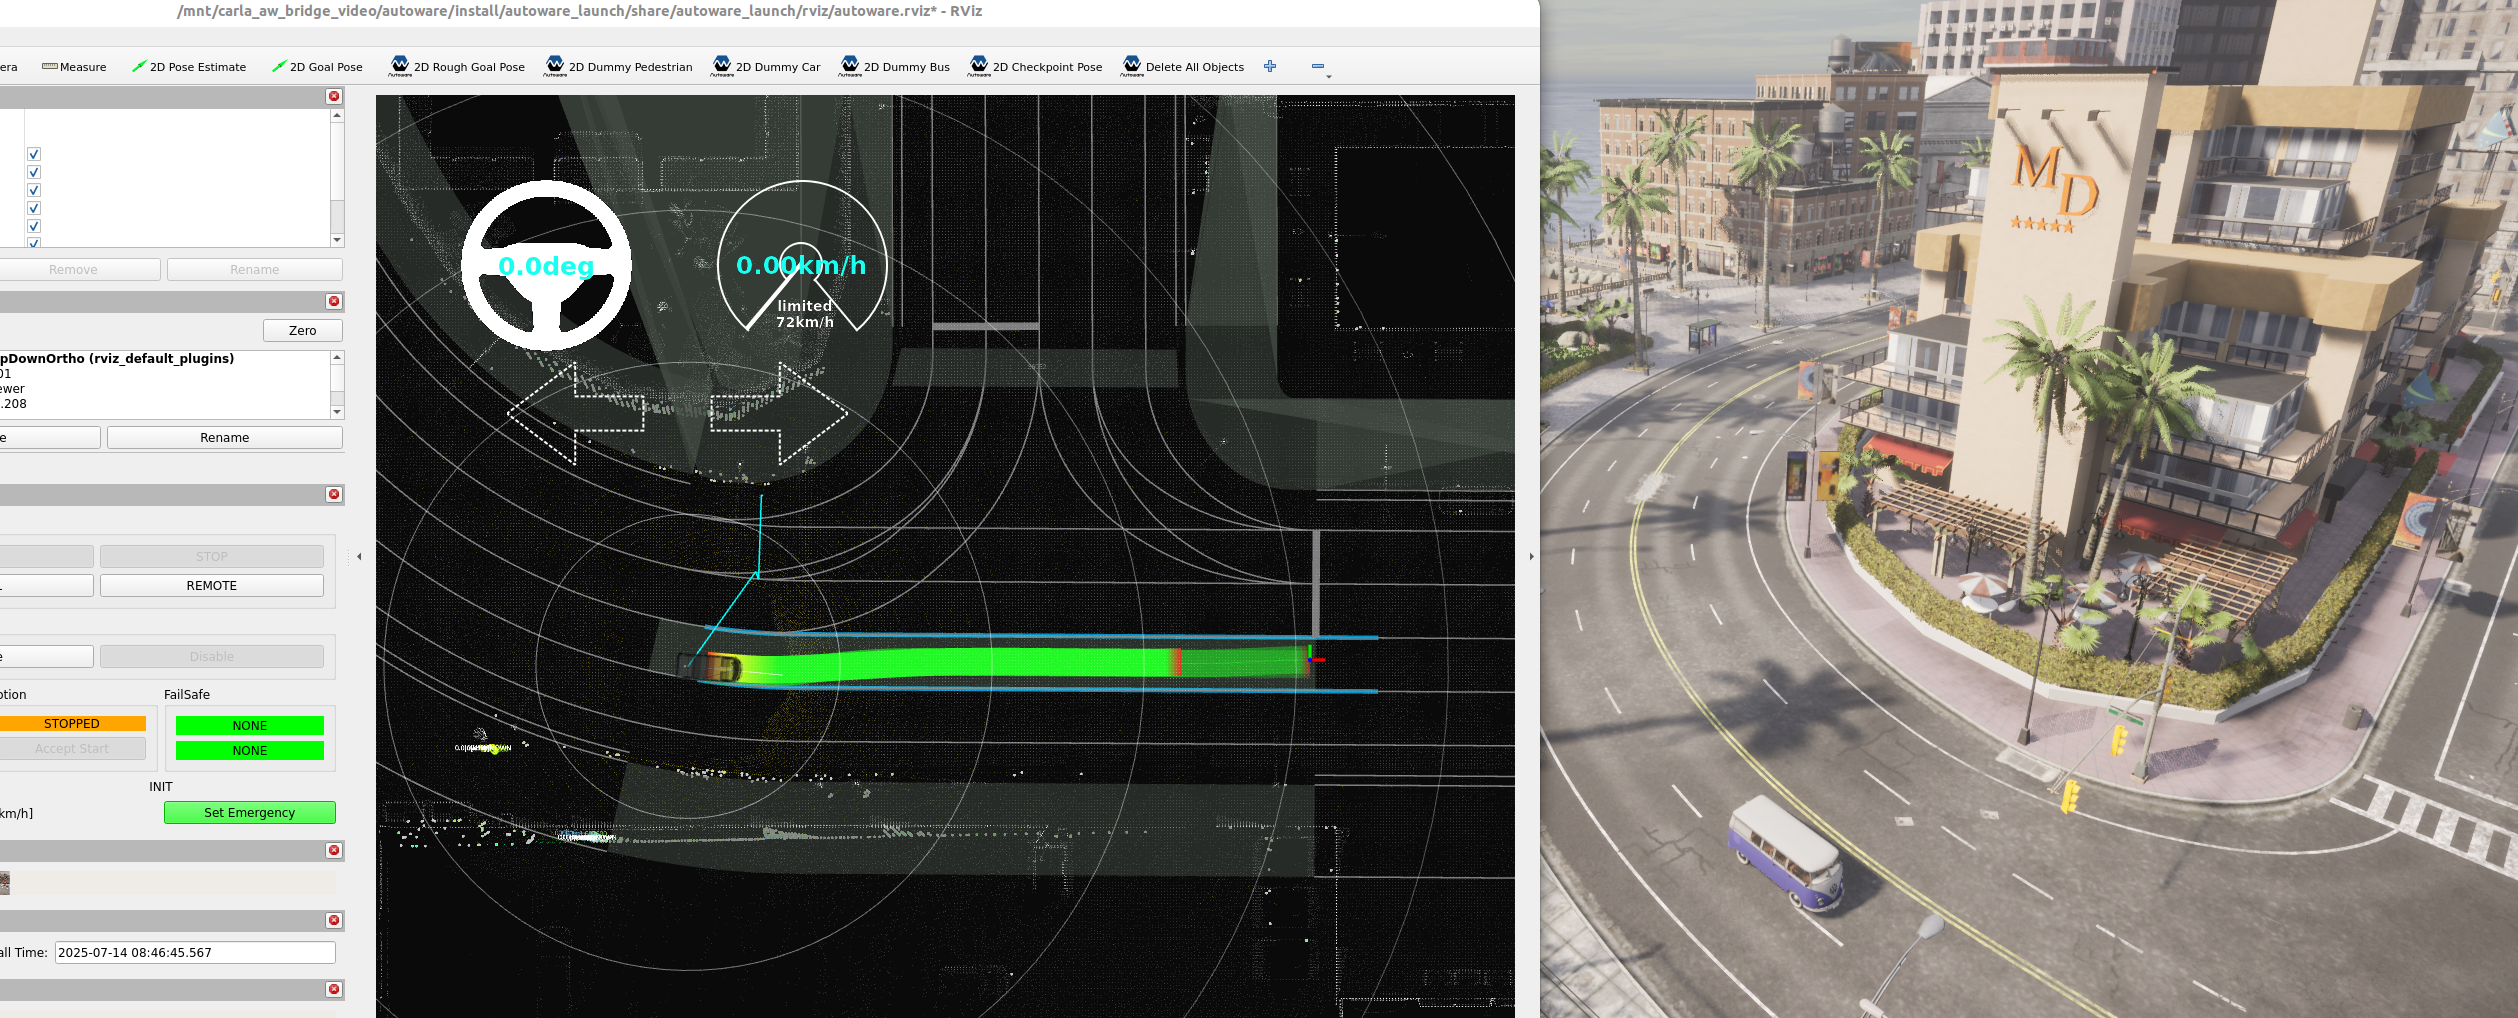Viewport: 2518px width, 1018px height.
Task: Click the blue plus add-tool icon
Action: coord(1270,66)
